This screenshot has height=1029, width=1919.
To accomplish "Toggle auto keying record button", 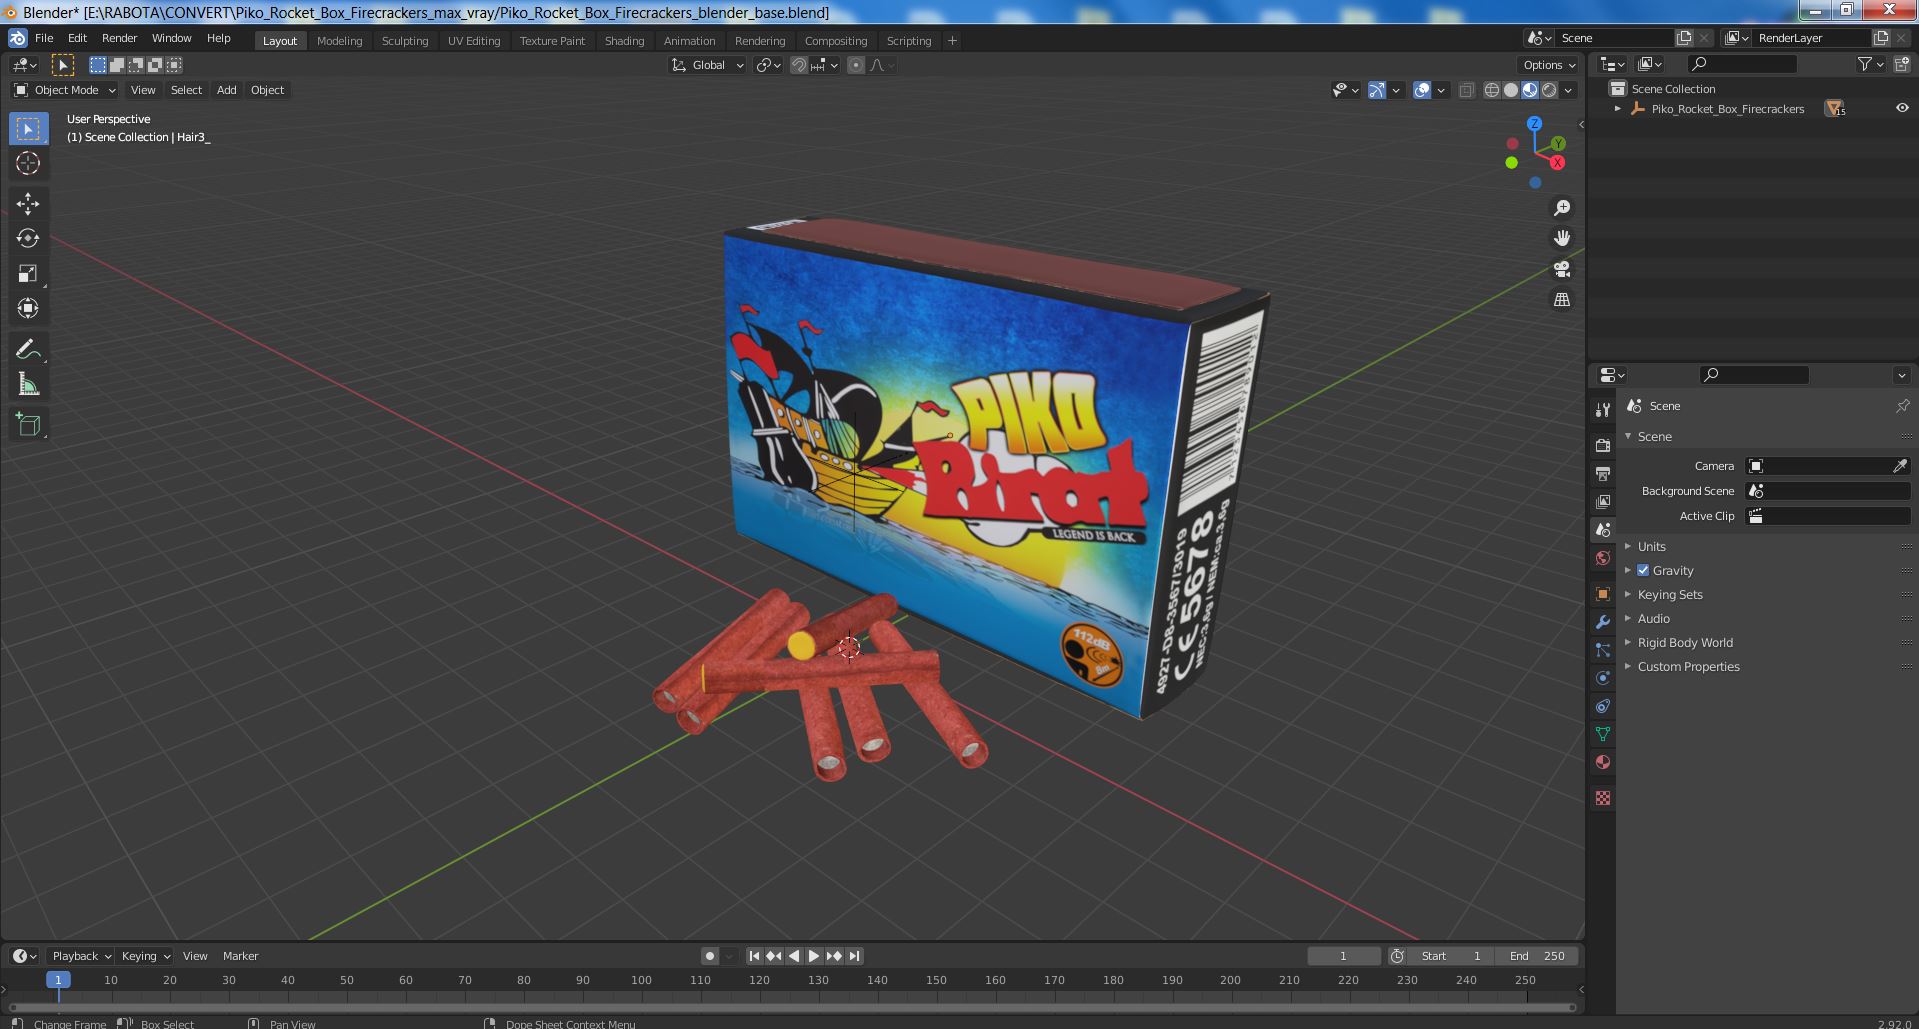I will [710, 956].
